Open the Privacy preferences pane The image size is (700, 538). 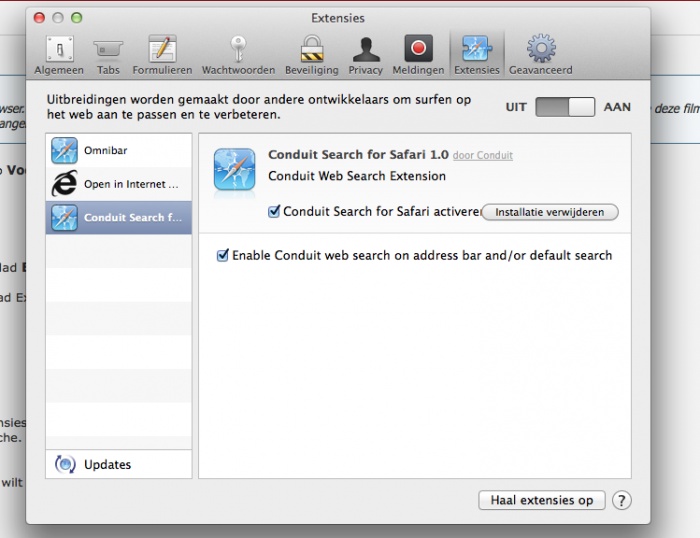[x=366, y=55]
